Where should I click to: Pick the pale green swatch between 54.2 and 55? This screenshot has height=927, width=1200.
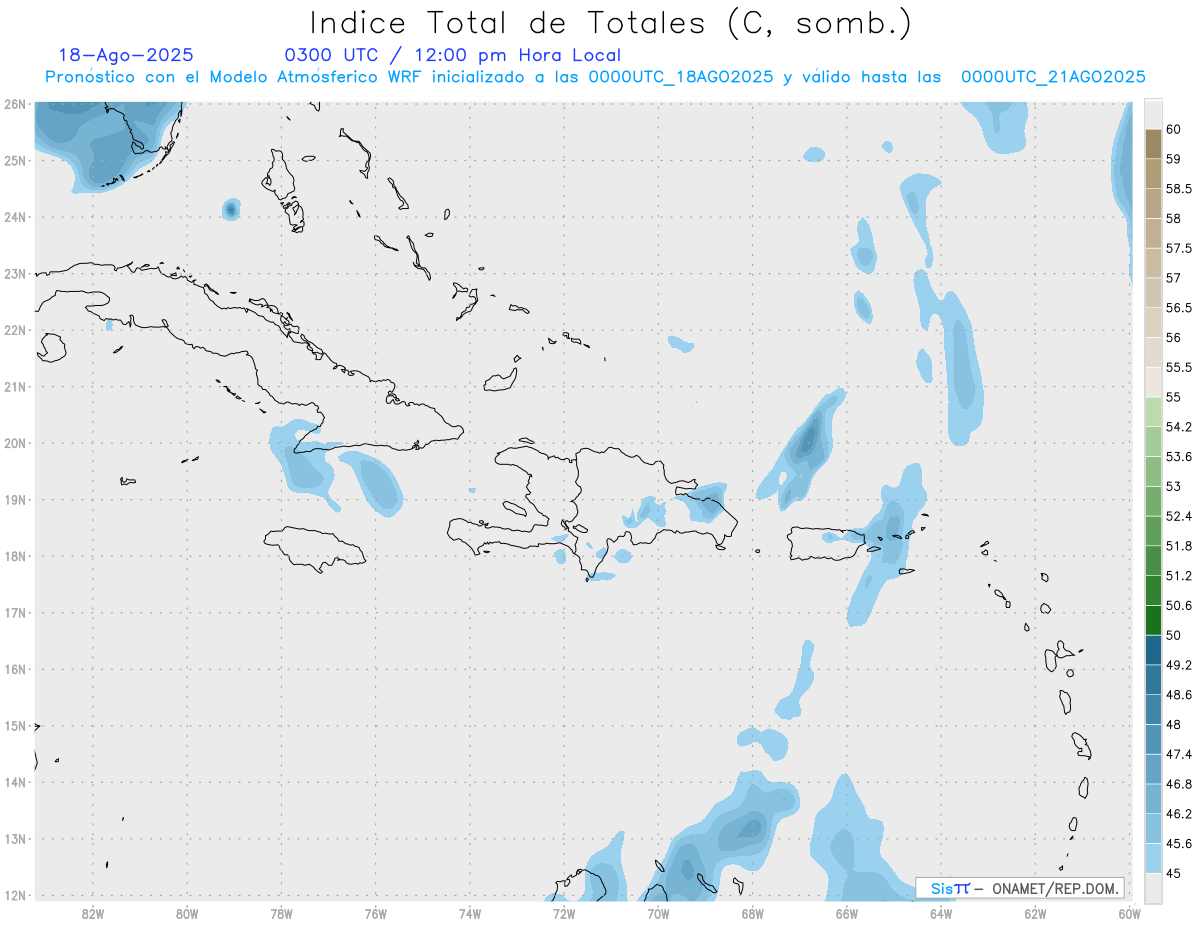[1153, 412]
